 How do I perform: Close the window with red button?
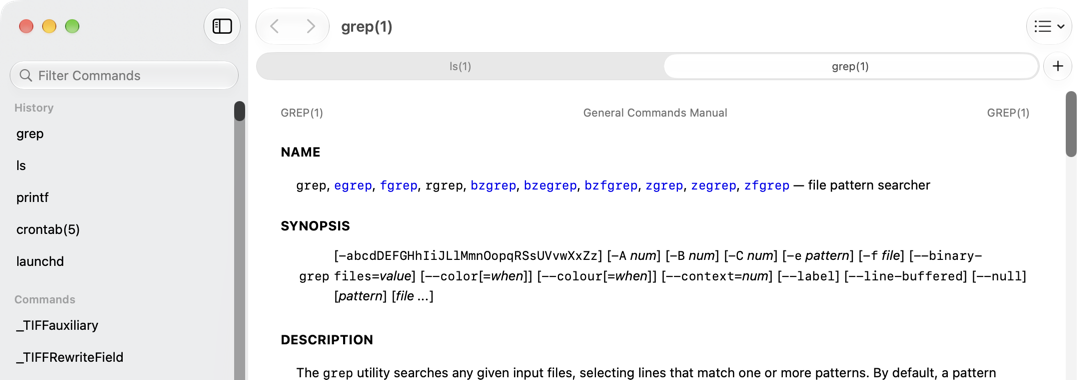coord(26,26)
